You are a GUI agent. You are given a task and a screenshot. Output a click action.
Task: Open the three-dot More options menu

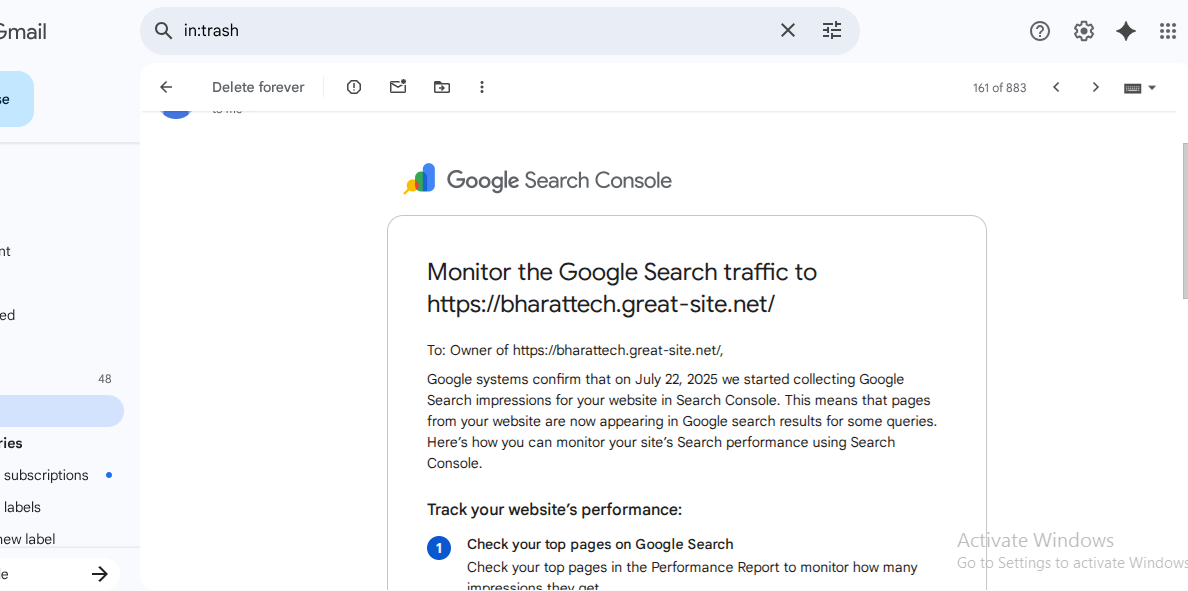[x=482, y=87]
